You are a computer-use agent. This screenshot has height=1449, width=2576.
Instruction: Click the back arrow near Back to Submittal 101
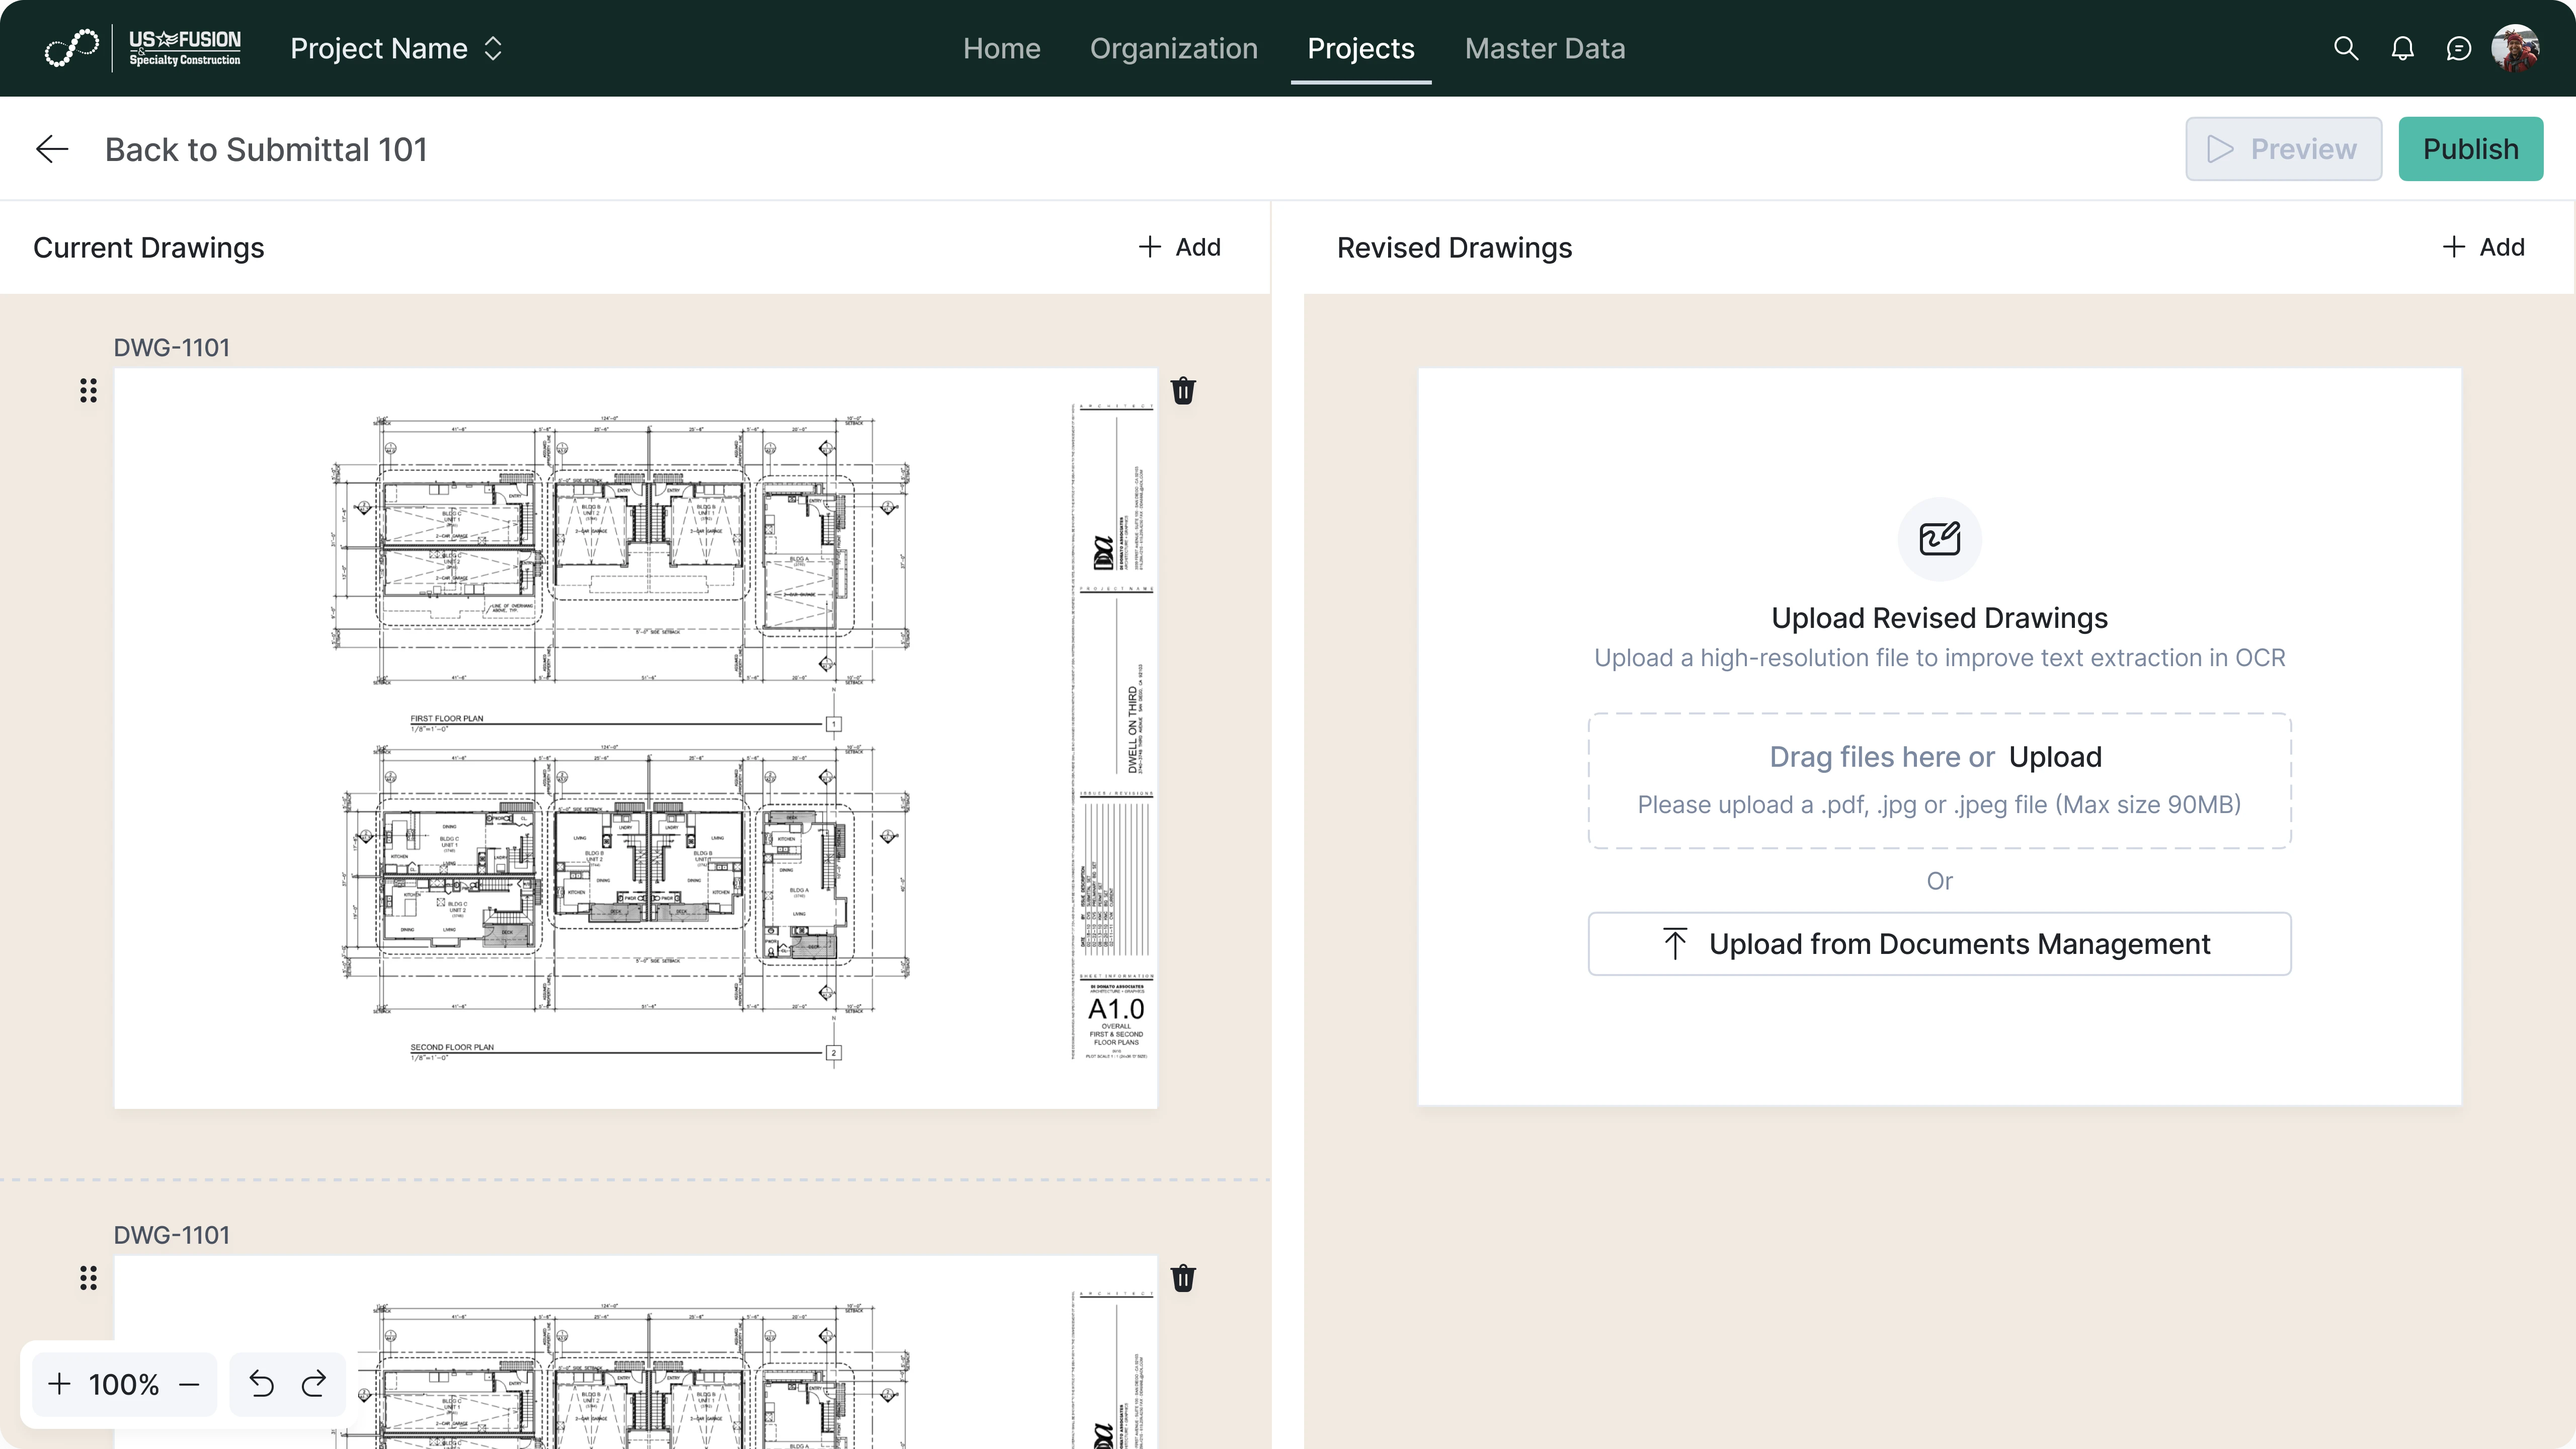[x=52, y=148]
